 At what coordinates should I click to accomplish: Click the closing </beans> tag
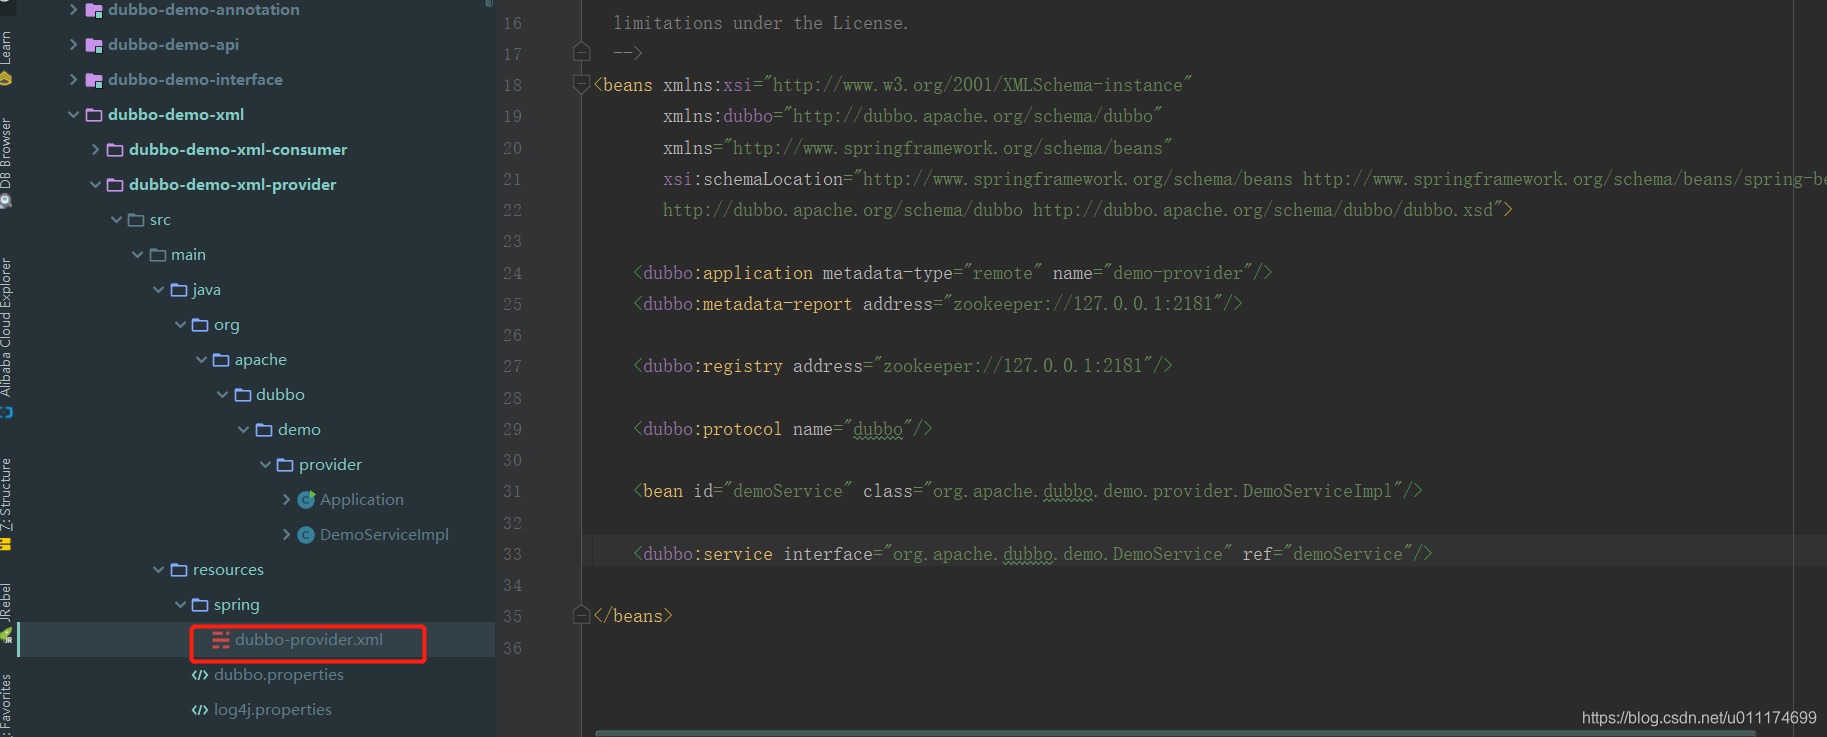pos(633,616)
